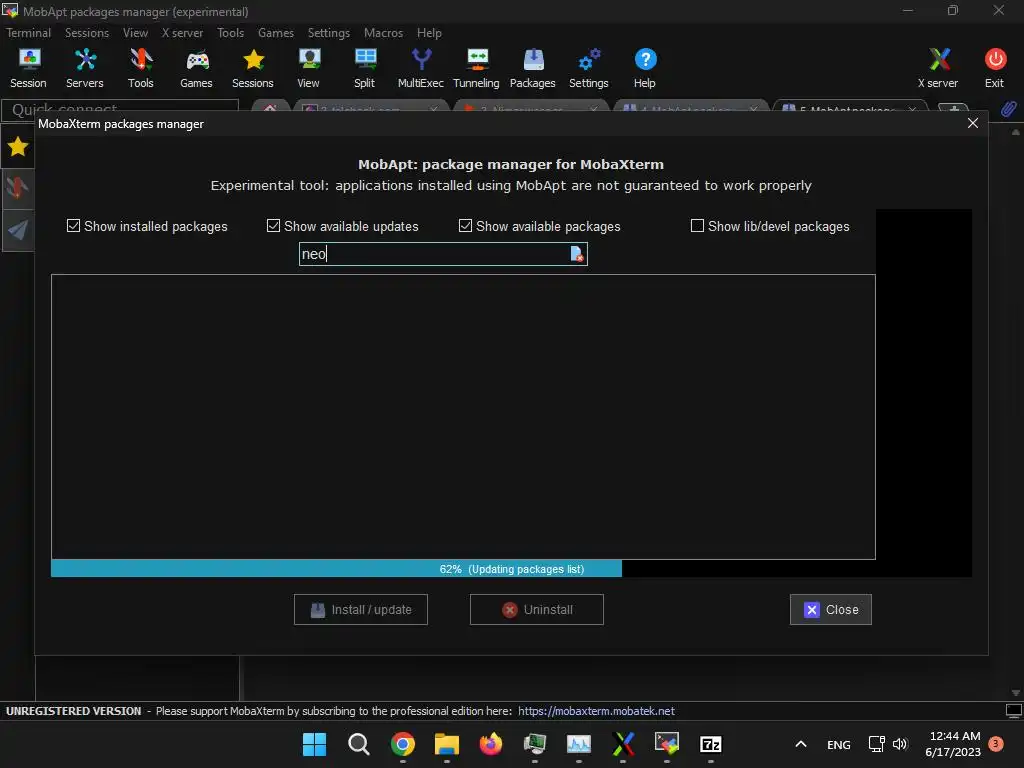Open the sidebar Tools knife tab
The width and height of the screenshot is (1024, 768).
[18, 188]
